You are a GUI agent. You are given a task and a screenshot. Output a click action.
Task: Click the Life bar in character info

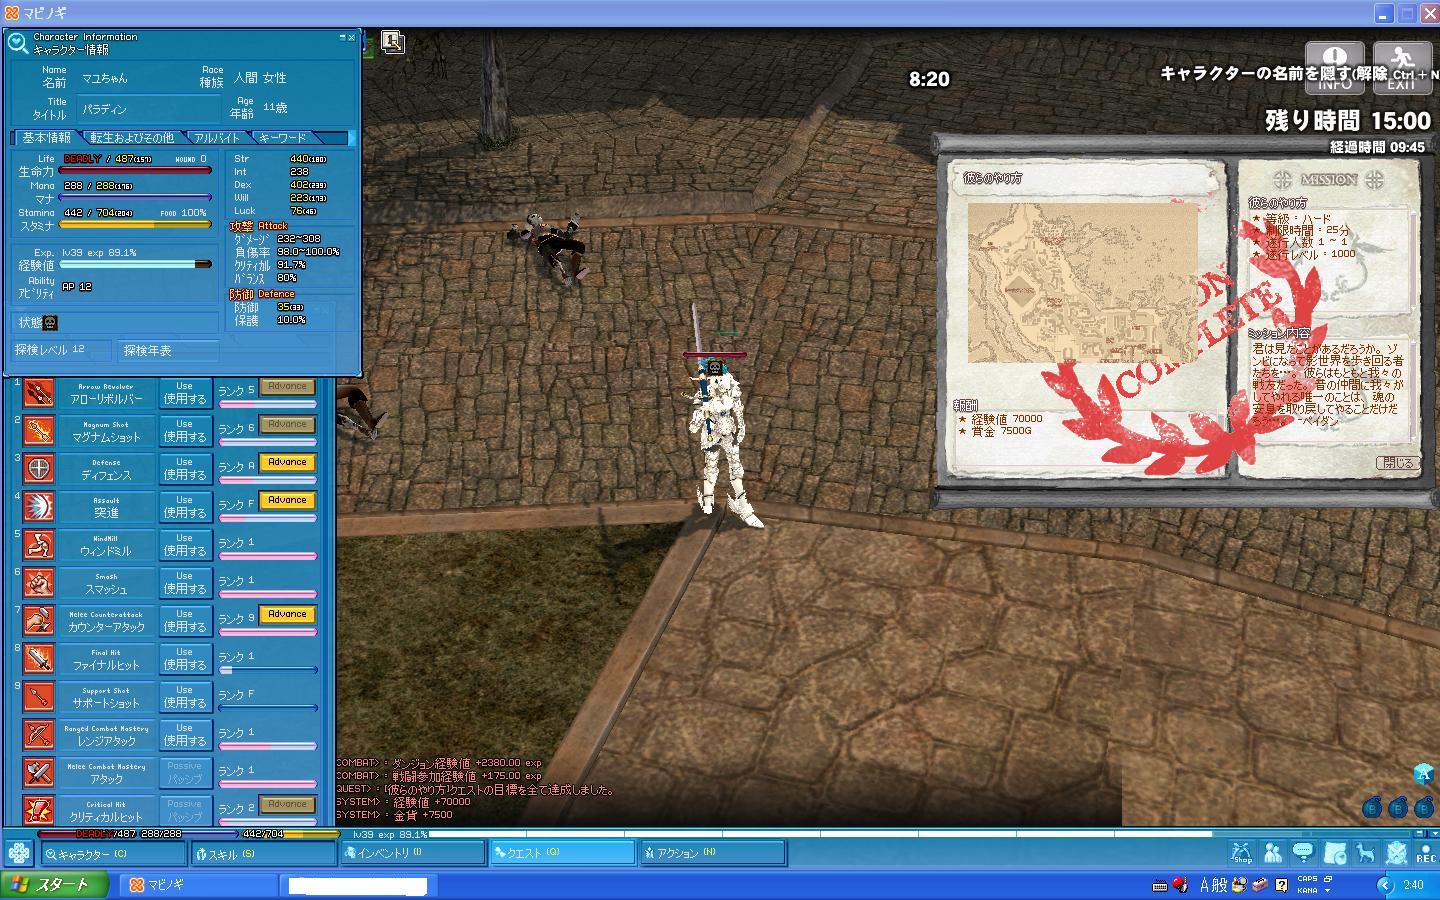pos(135,171)
